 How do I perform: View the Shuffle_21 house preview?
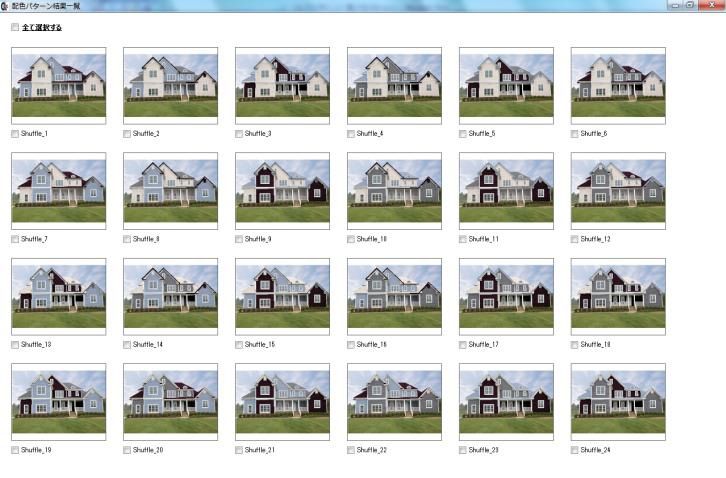(x=282, y=402)
